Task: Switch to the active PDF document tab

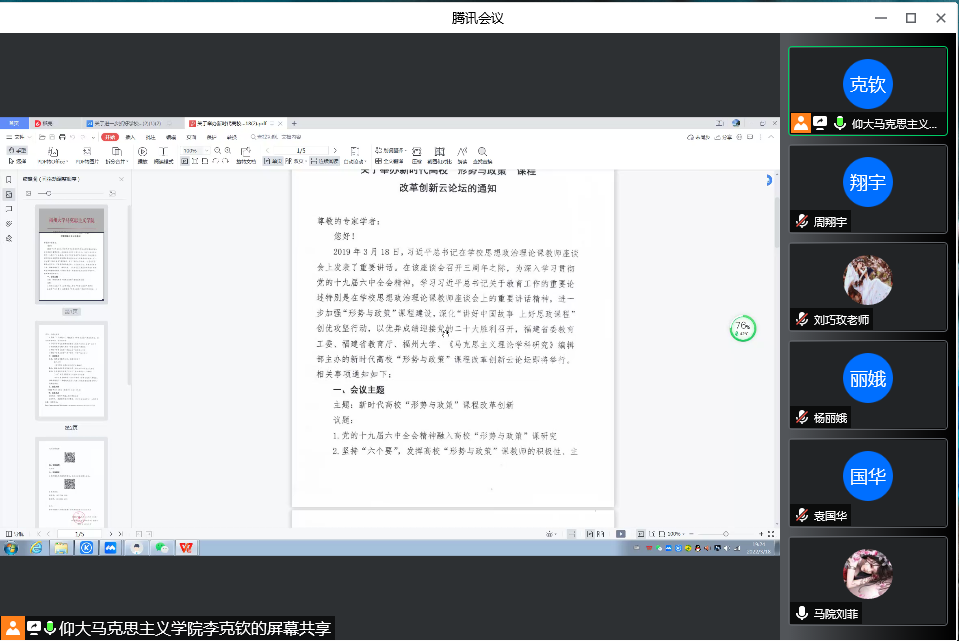Action: pos(235,123)
